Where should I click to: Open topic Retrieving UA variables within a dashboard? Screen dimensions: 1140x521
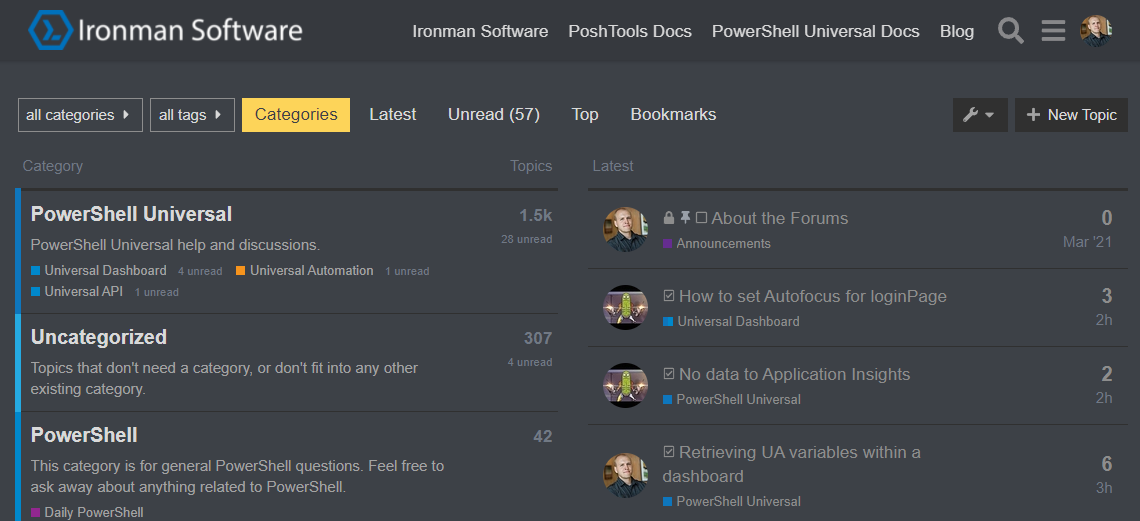(x=792, y=464)
